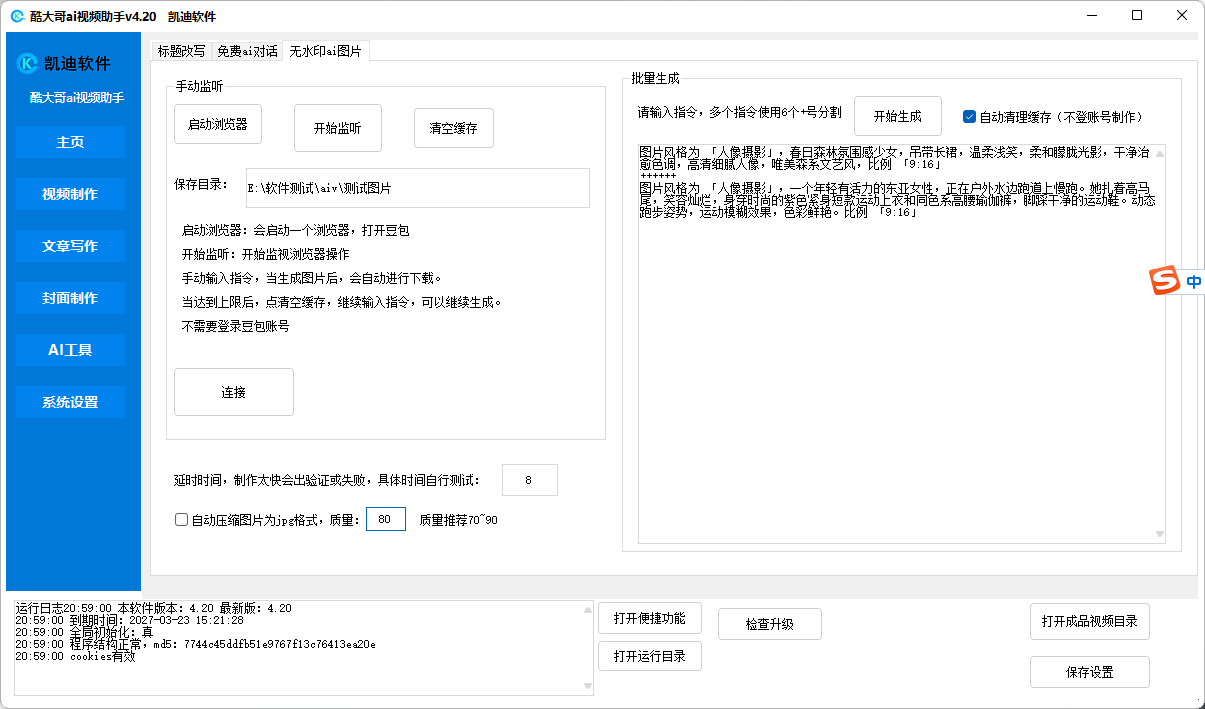Screen dimensions: 1205x709
Task: Click 清空缓存 to clear cache
Action: pyautogui.click(x=453, y=128)
